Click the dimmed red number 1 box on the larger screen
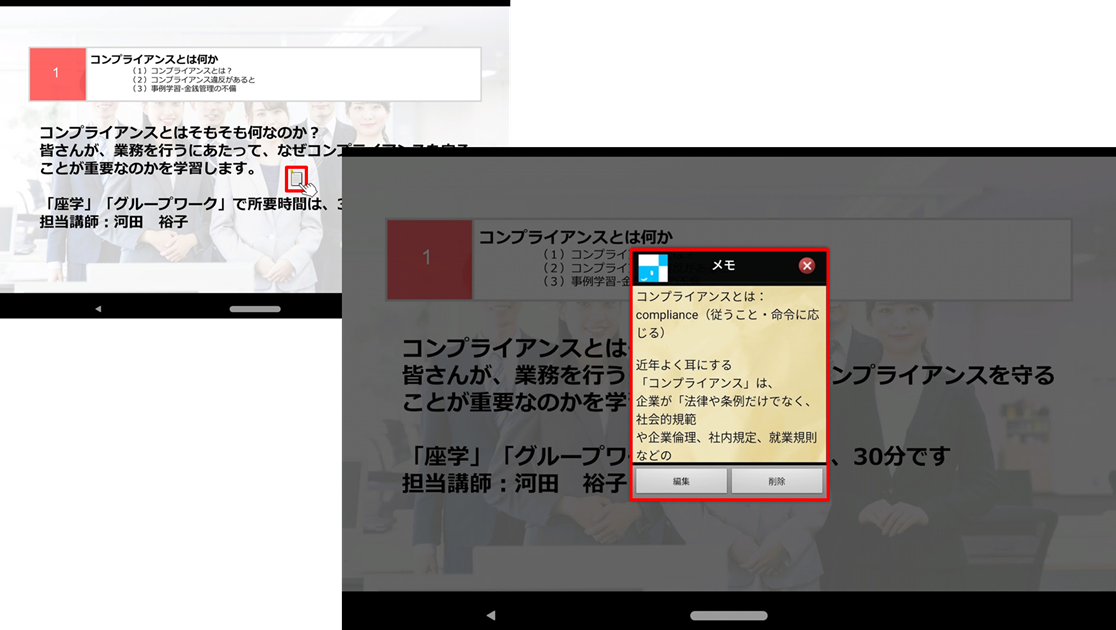The width and height of the screenshot is (1116, 630). [429, 259]
